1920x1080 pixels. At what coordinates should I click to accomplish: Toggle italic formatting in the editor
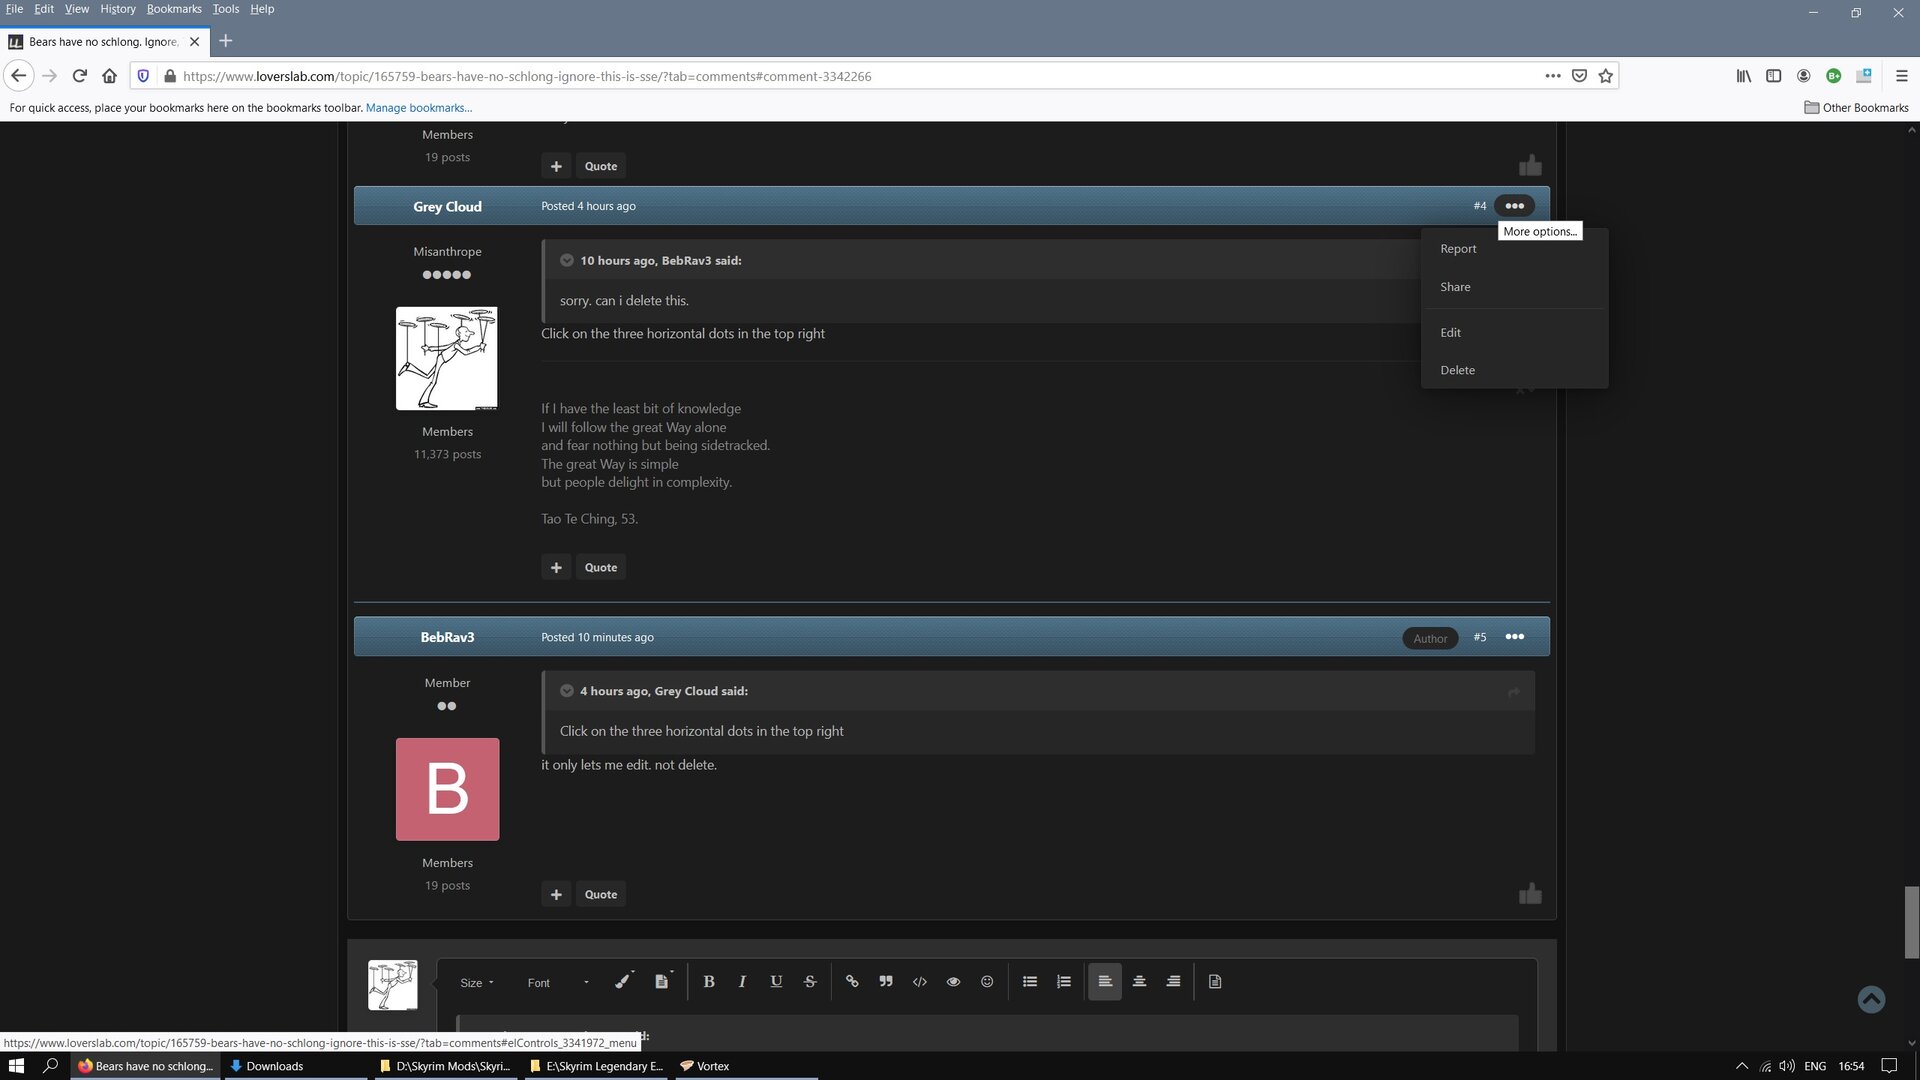click(x=742, y=982)
